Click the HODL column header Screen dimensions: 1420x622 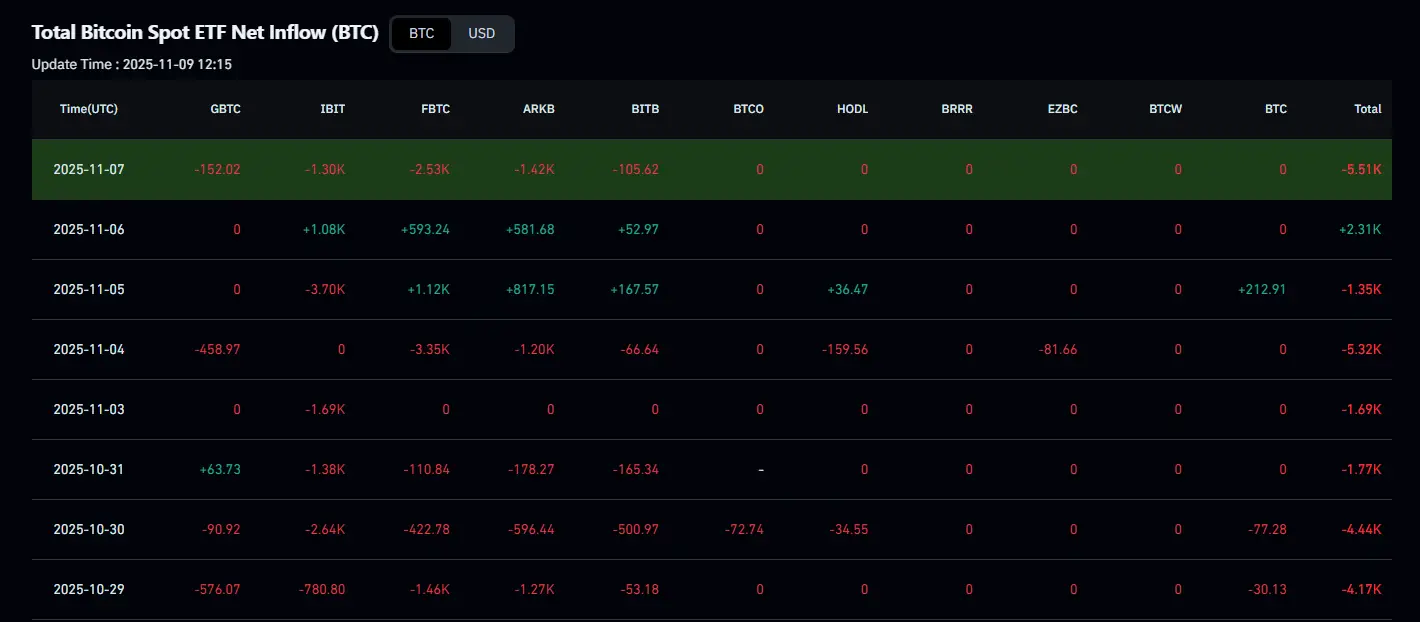[x=852, y=109]
